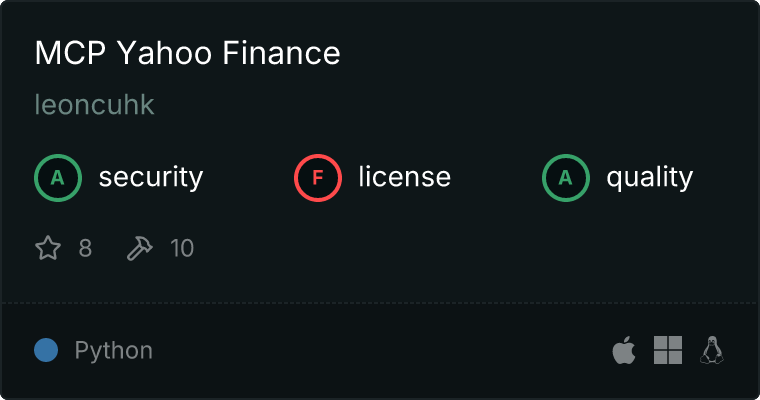Select the Python language label
760x400 pixels.
pyautogui.click(x=114, y=351)
